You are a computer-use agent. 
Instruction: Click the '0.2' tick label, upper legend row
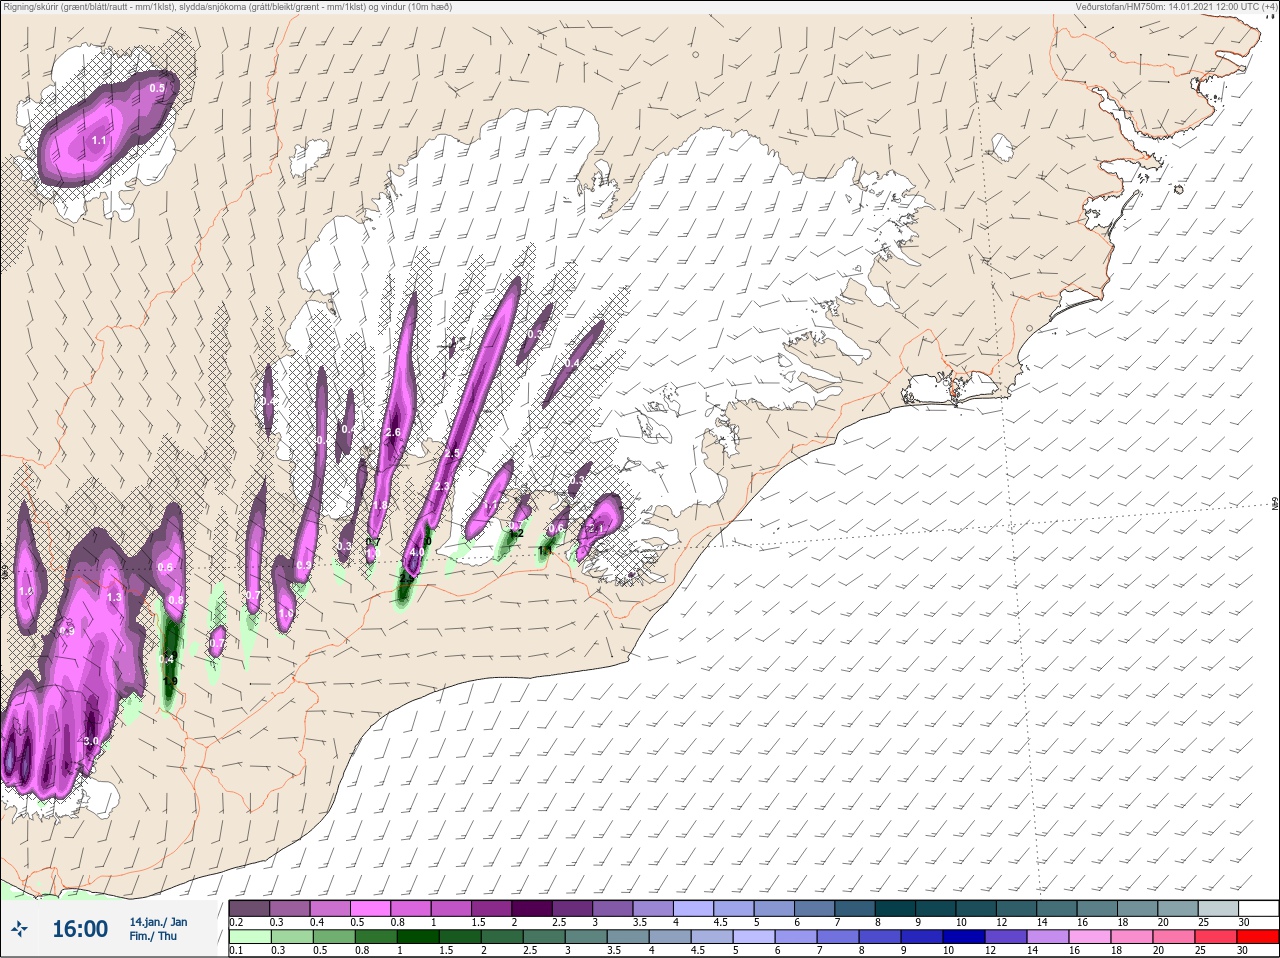click(236, 922)
